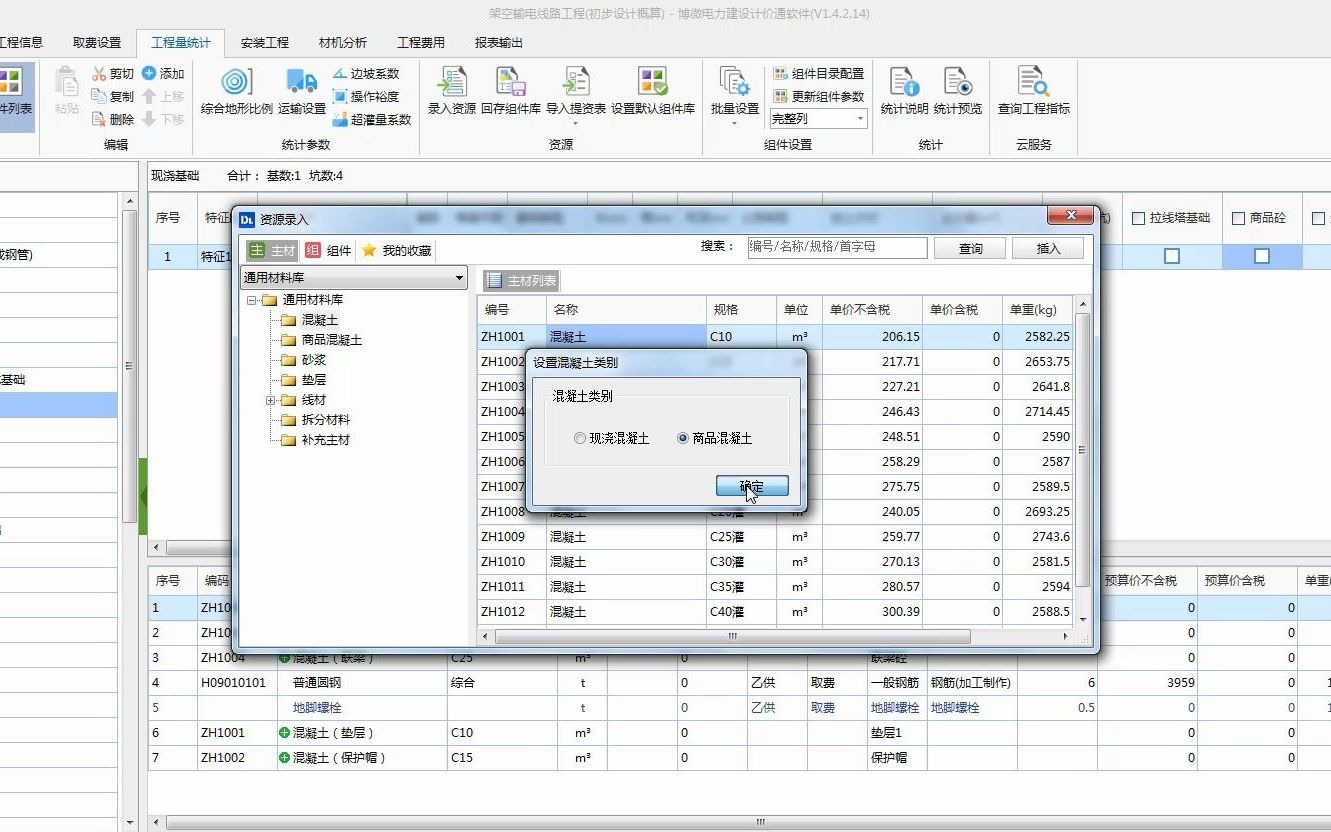1331x832 pixels.
Task: Select row ZH1012 in material list
Action: (x=776, y=612)
